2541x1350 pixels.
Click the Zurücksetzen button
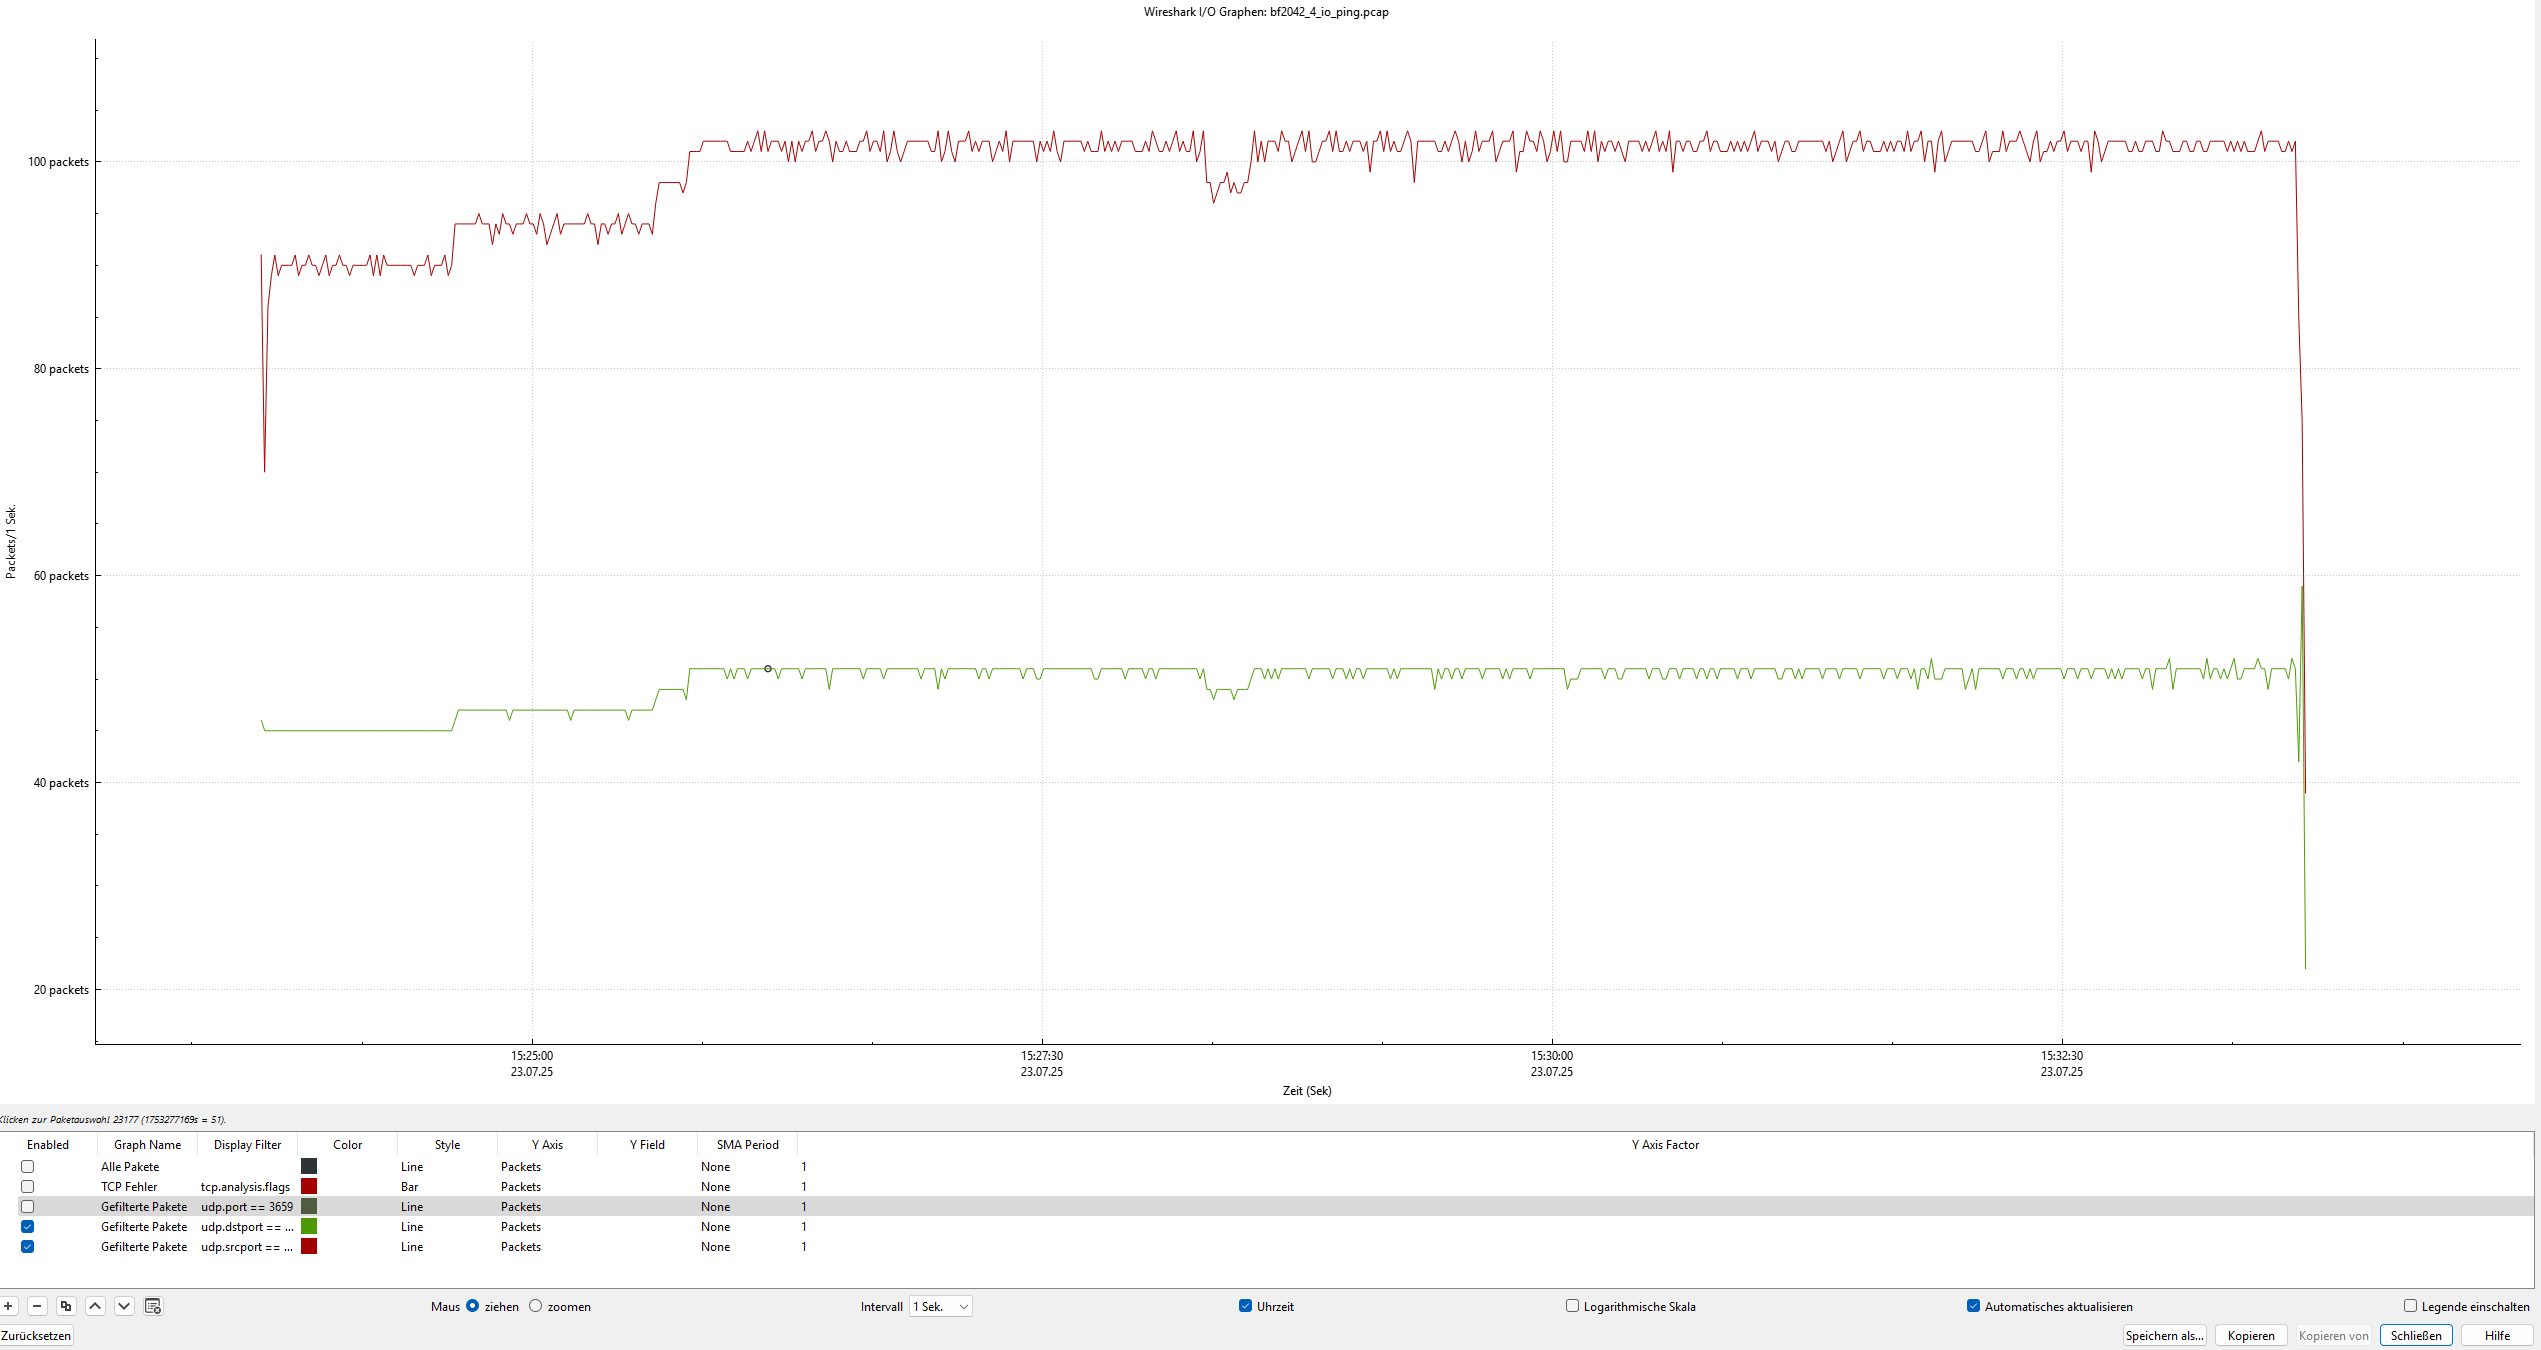click(36, 1336)
